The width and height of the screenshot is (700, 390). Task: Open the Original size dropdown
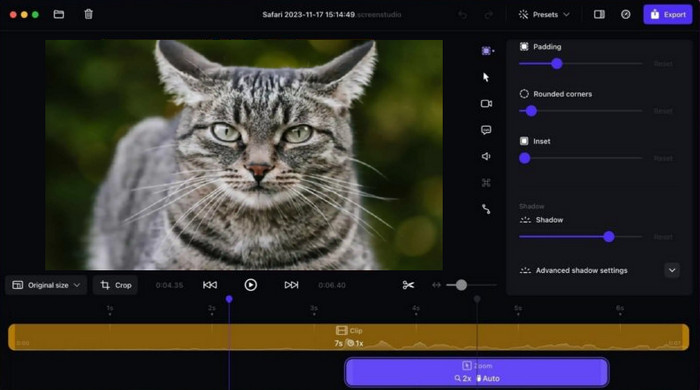pos(46,285)
